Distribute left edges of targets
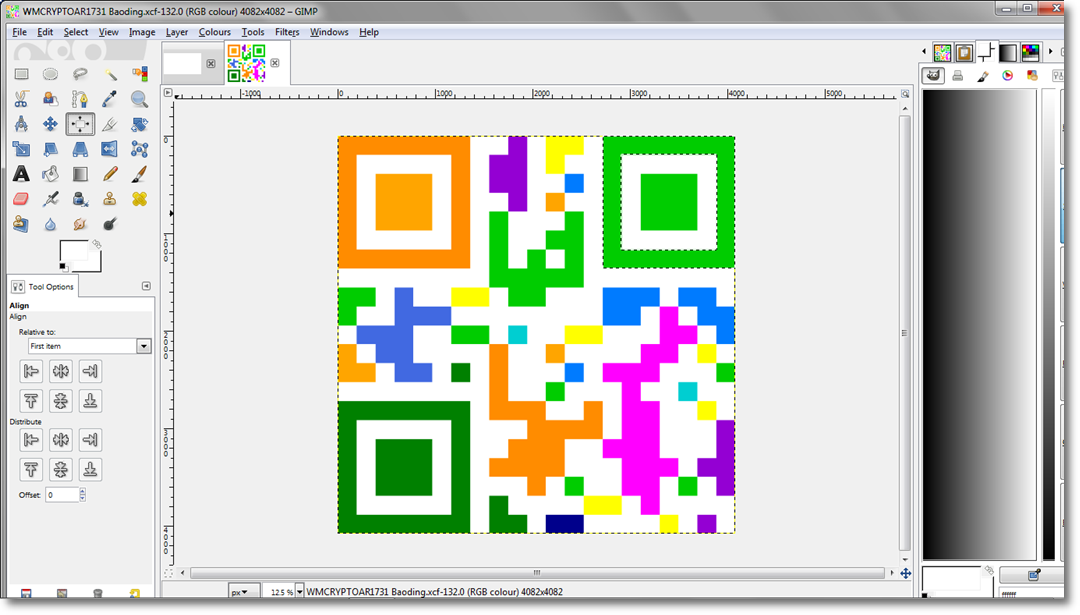The image size is (1080, 615). pyautogui.click(x=31, y=439)
